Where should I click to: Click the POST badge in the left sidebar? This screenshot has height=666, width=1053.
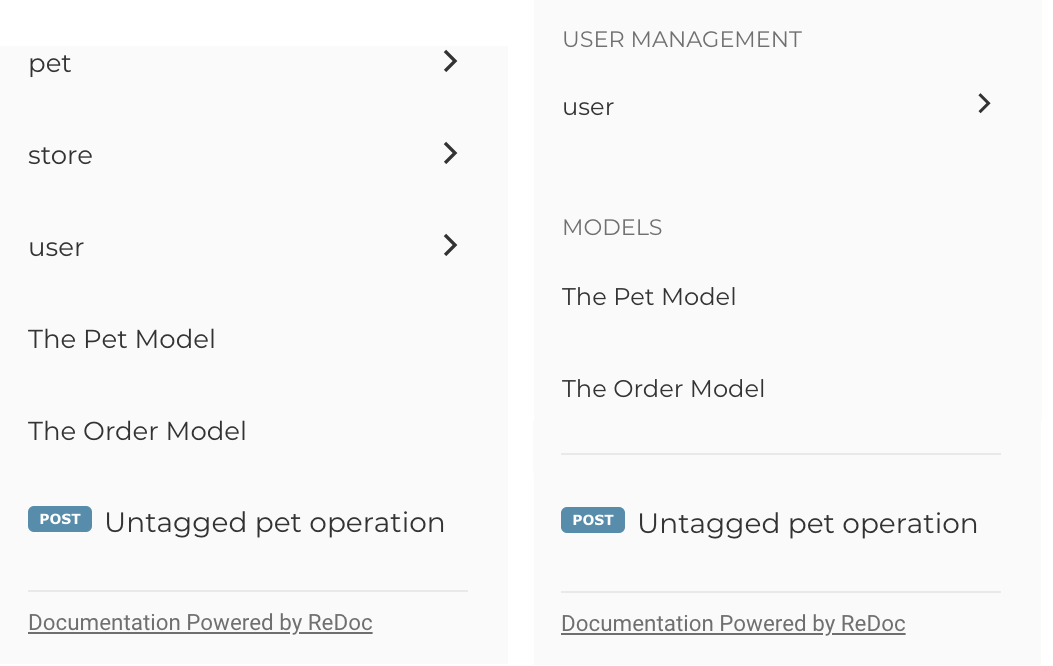click(59, 519)
